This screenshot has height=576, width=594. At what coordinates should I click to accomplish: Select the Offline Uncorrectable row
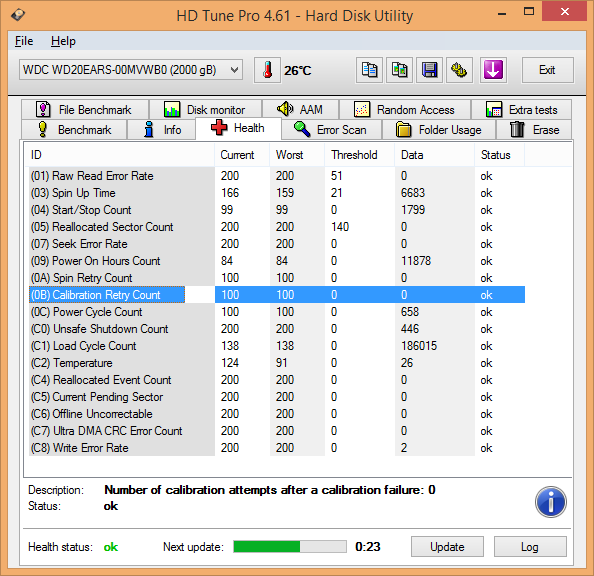click(x=277, y=414)
